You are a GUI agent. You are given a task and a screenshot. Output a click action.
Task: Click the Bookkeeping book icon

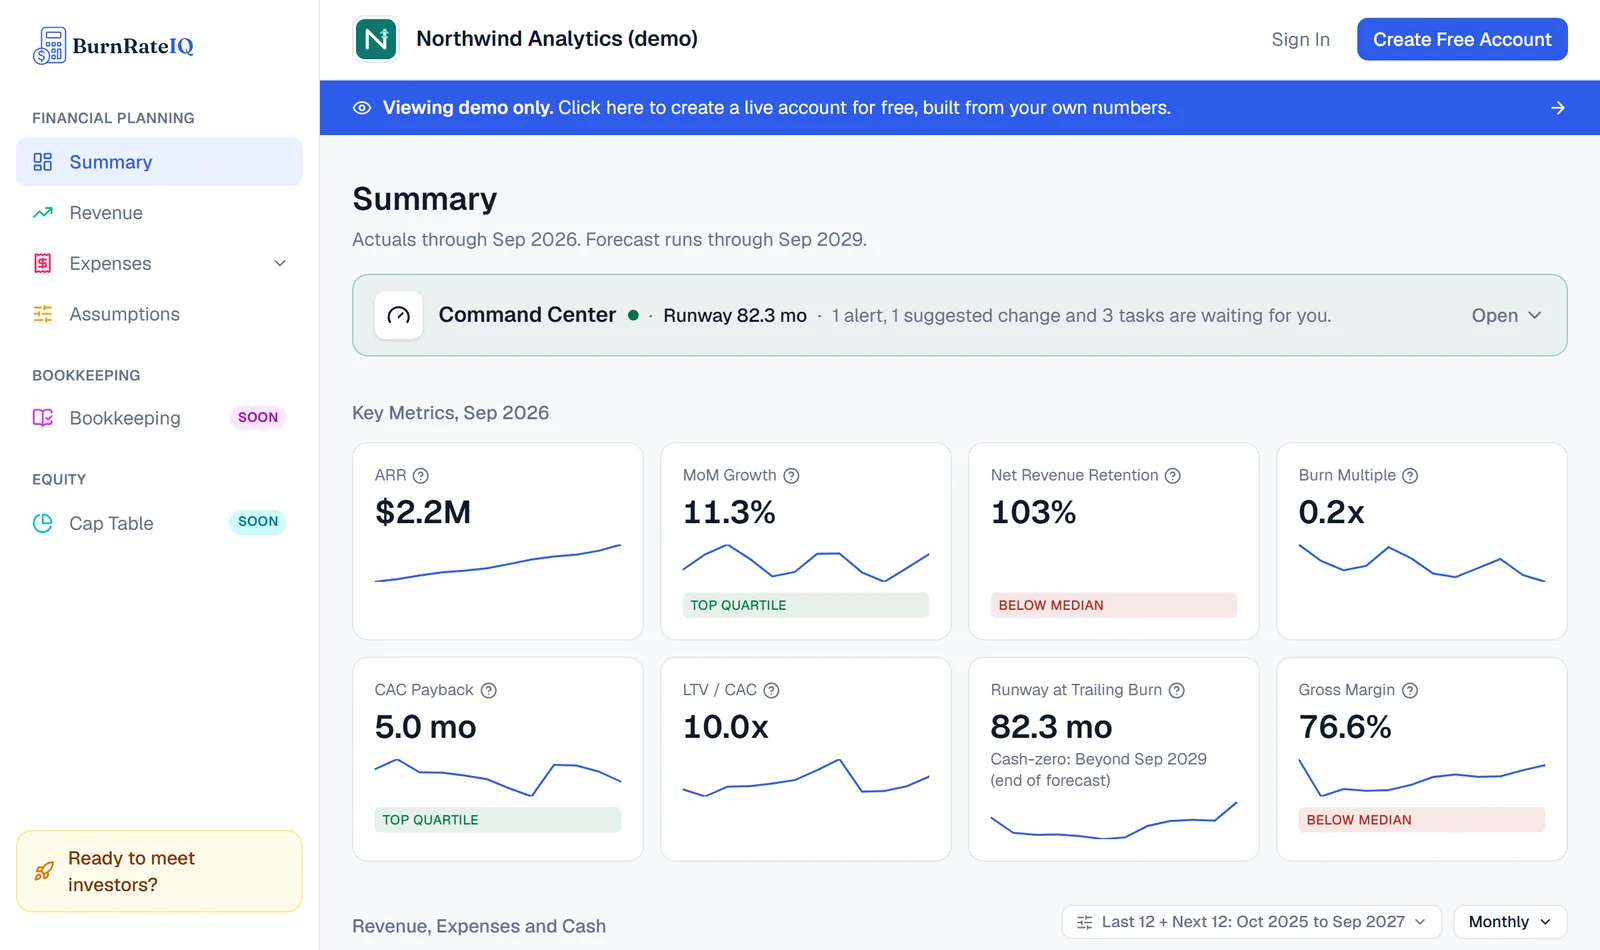coord(43,418)
